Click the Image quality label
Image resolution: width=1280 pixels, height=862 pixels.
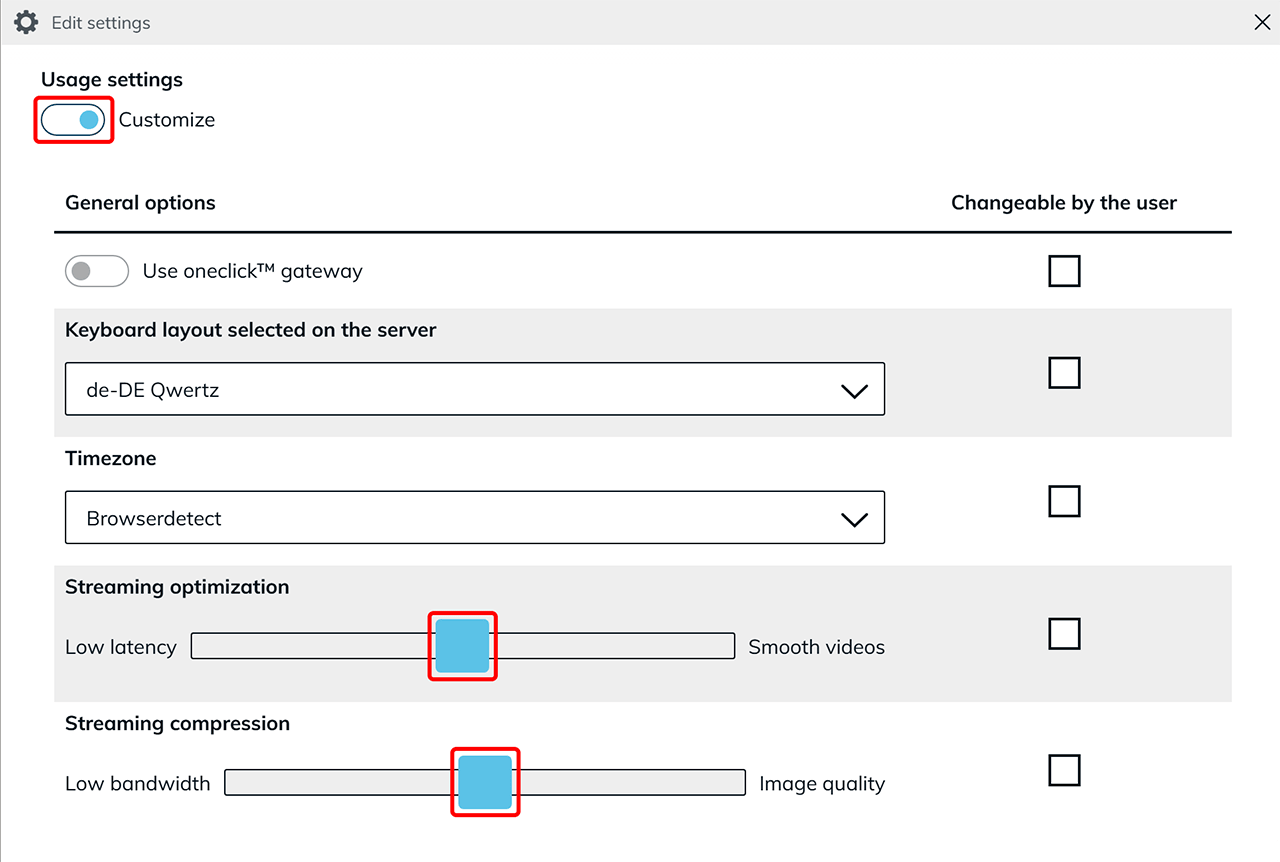(x=822, y=783)
